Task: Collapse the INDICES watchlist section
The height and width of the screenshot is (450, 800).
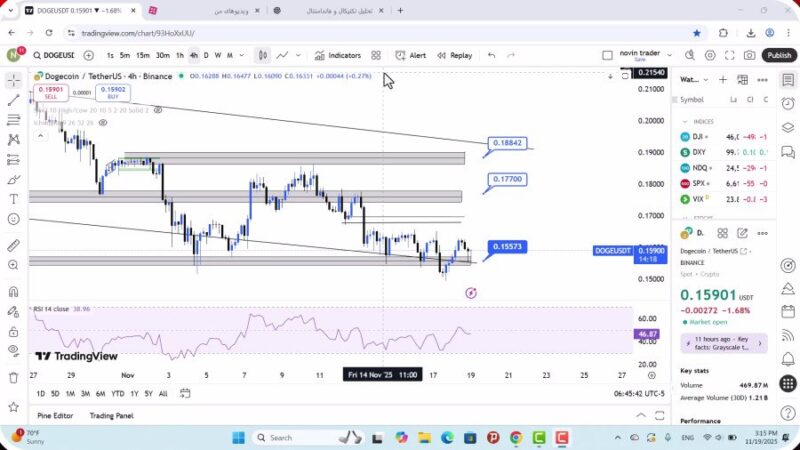Action: 686,121
